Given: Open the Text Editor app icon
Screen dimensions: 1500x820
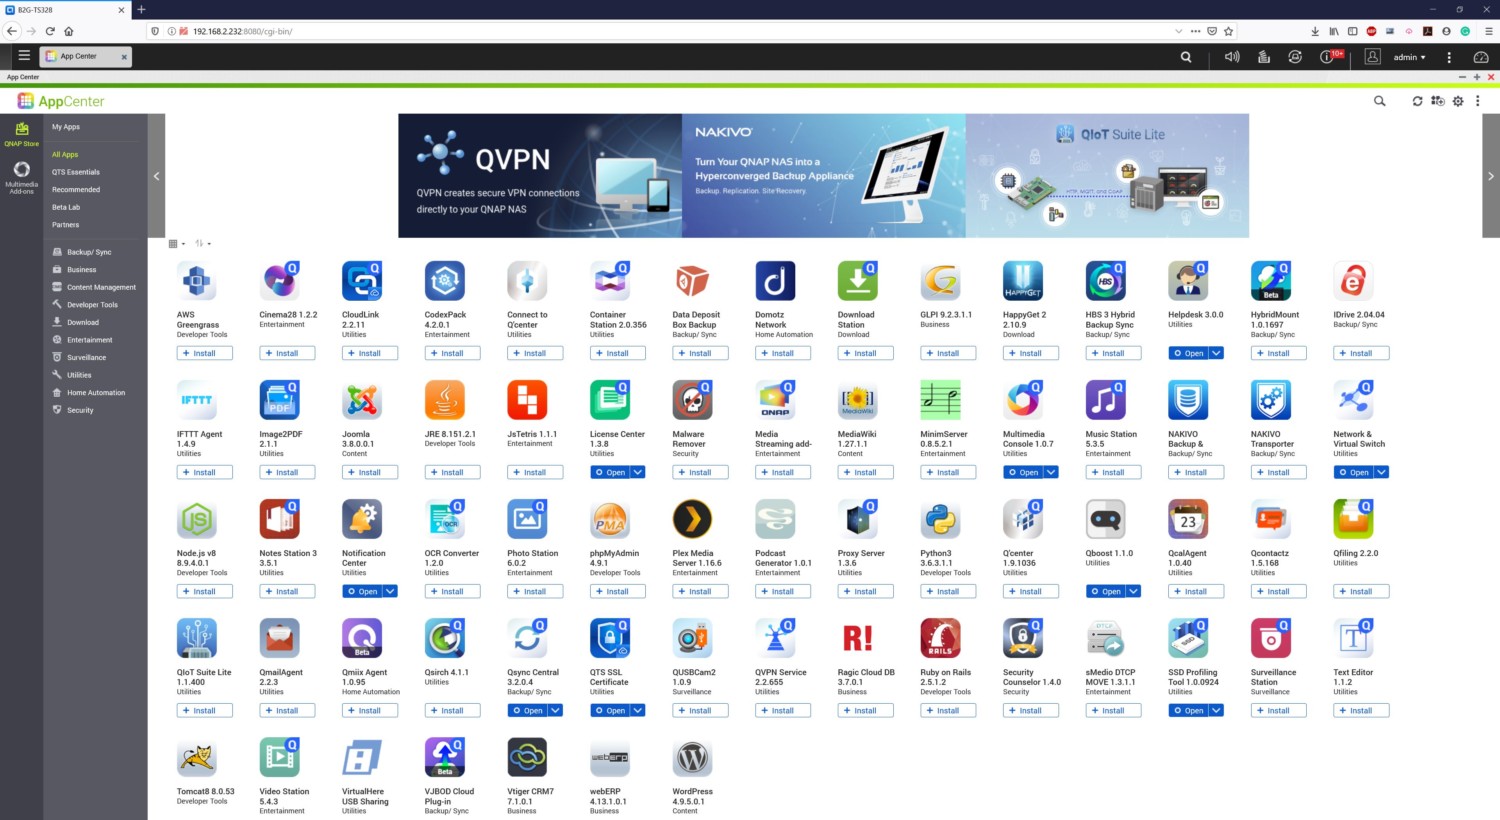Looking at the screenshot, I should (1353, 638).
